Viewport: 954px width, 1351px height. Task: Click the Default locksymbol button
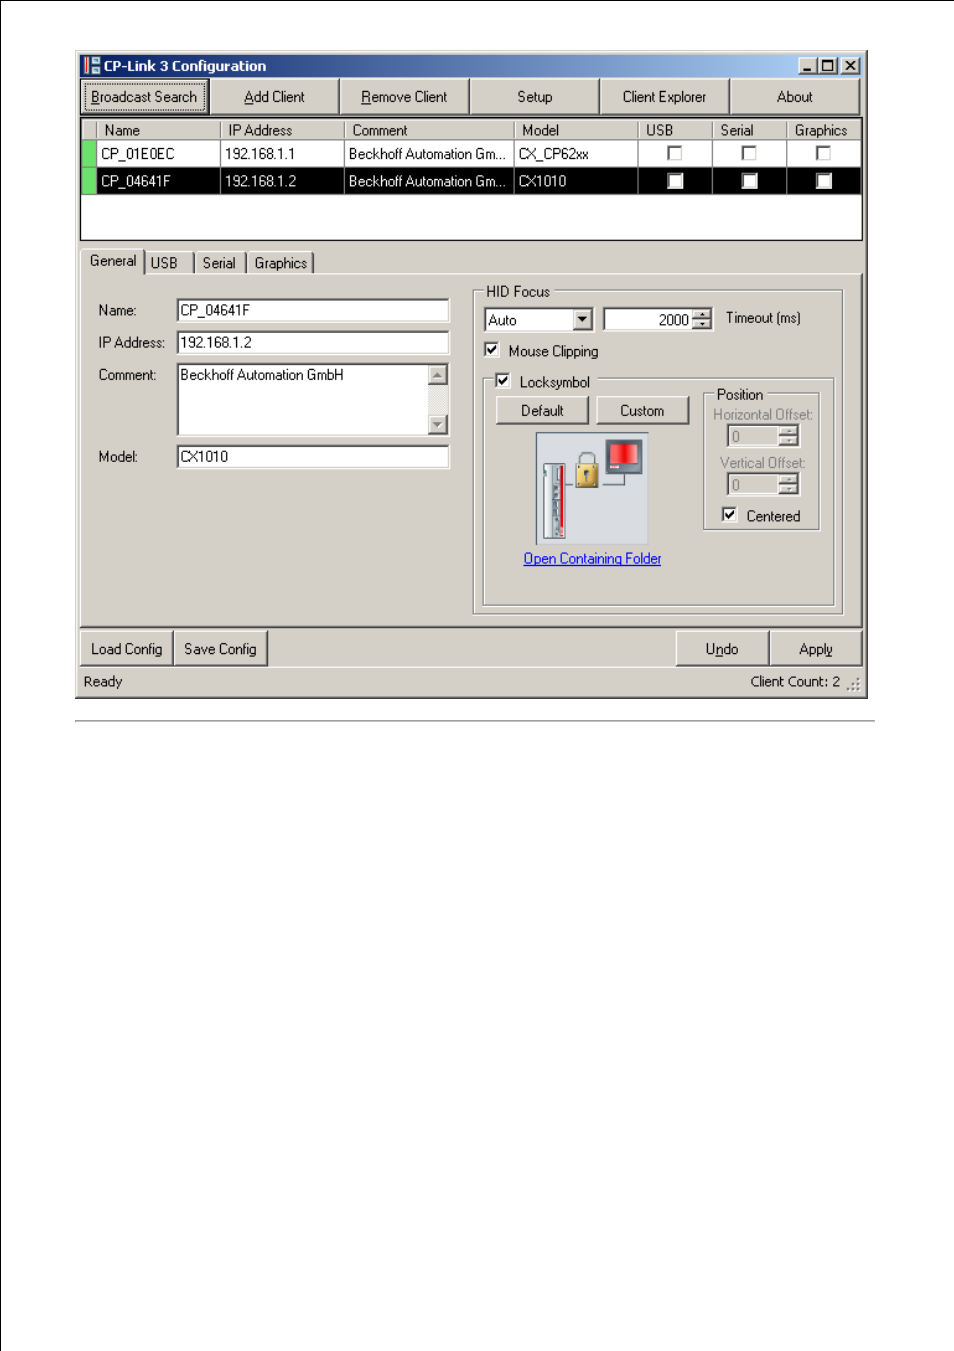click(x=542, y=411)
